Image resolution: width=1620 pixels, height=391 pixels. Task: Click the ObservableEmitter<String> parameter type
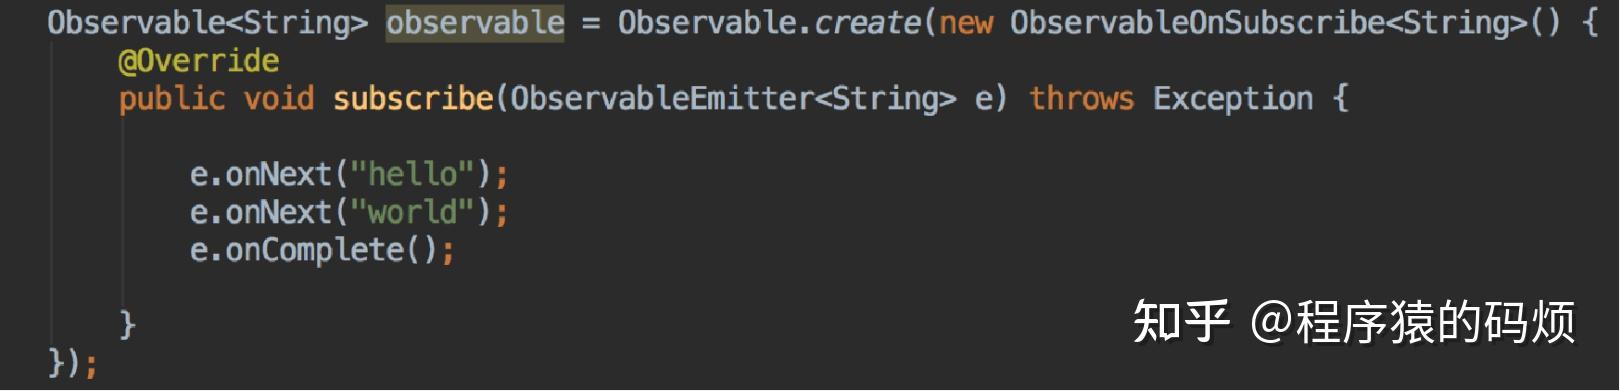pyautogui.click(x=733, y=98)
